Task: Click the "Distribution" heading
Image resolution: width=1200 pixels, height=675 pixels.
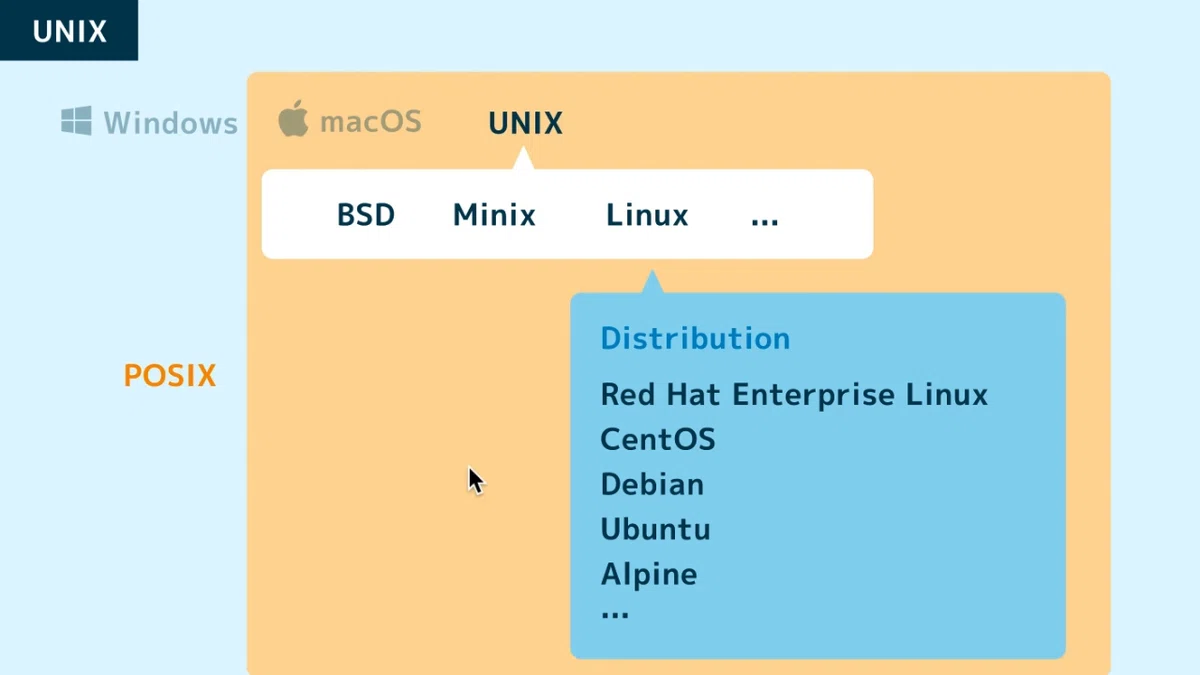Action: click(695, 338)
